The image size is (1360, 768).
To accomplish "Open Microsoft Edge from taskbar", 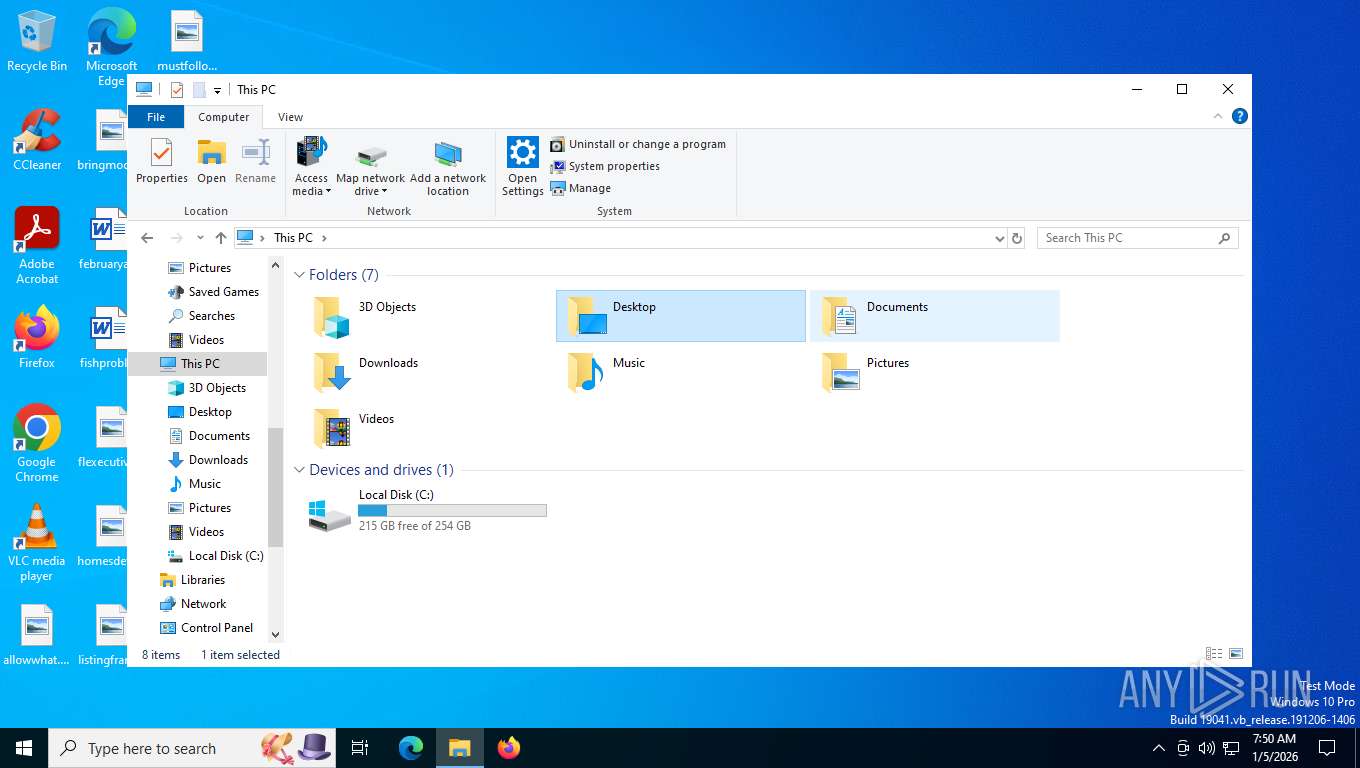I will (x=411, y=748).
